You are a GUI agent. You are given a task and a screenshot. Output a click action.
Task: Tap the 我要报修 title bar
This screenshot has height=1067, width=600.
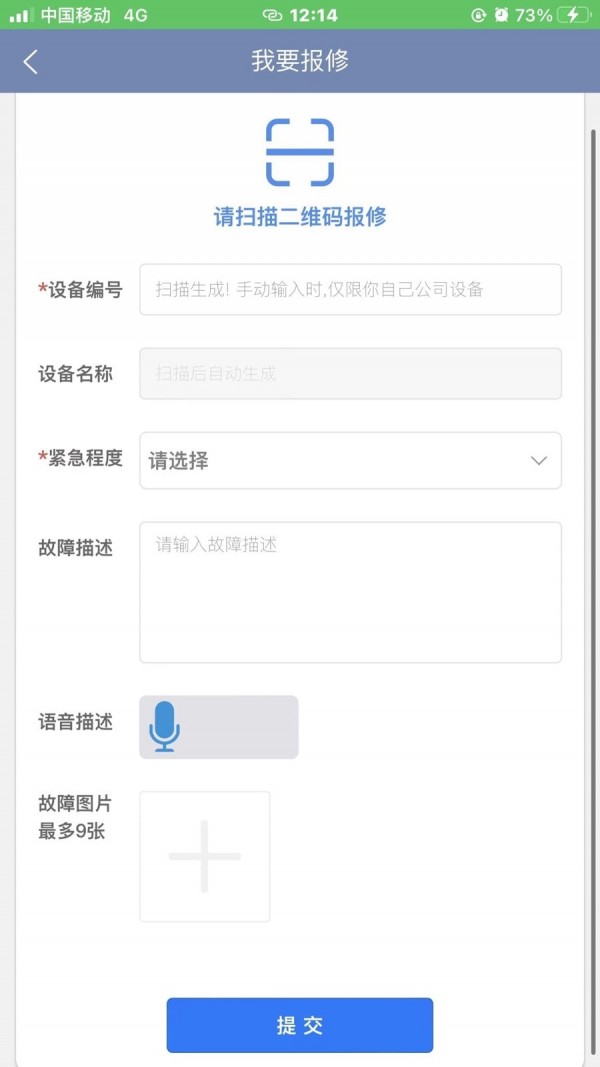299,61
